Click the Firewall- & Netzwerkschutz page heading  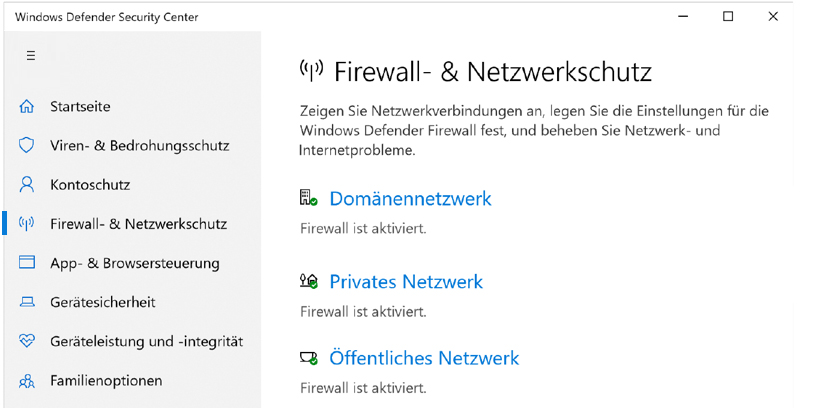click(493, 72)
